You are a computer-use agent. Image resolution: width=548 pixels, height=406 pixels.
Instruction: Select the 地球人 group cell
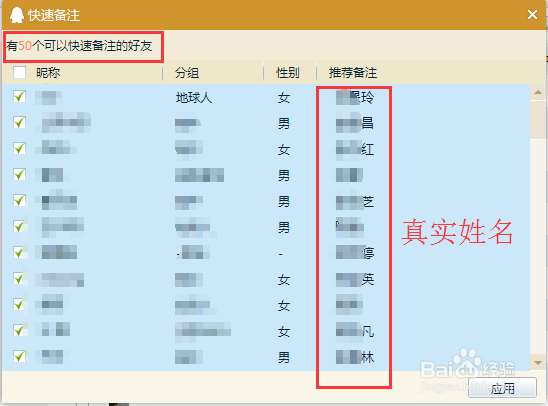point(194,97)
